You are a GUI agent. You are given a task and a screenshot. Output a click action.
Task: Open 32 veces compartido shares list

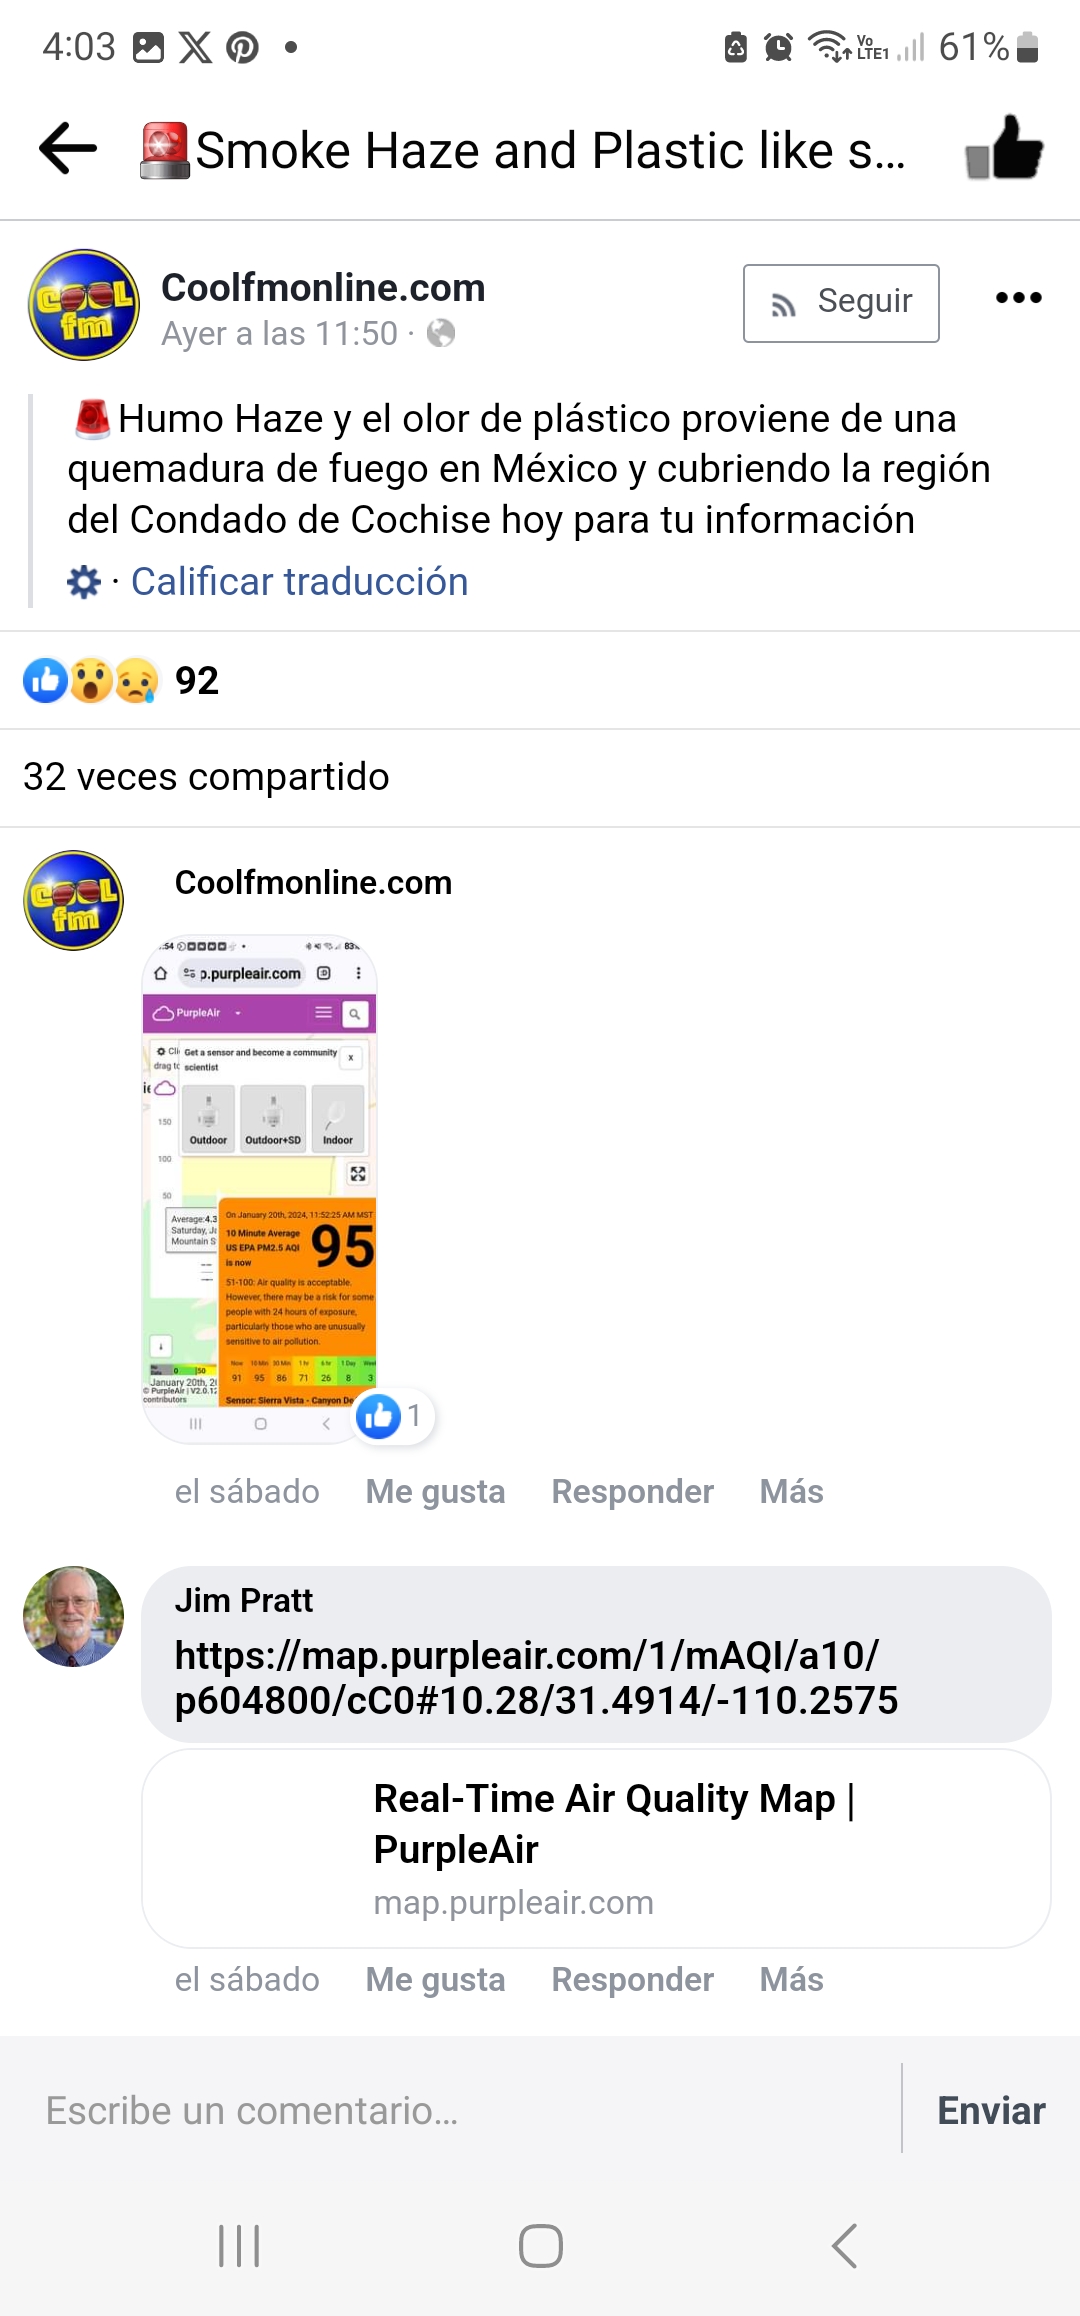(x=206, y=777)
